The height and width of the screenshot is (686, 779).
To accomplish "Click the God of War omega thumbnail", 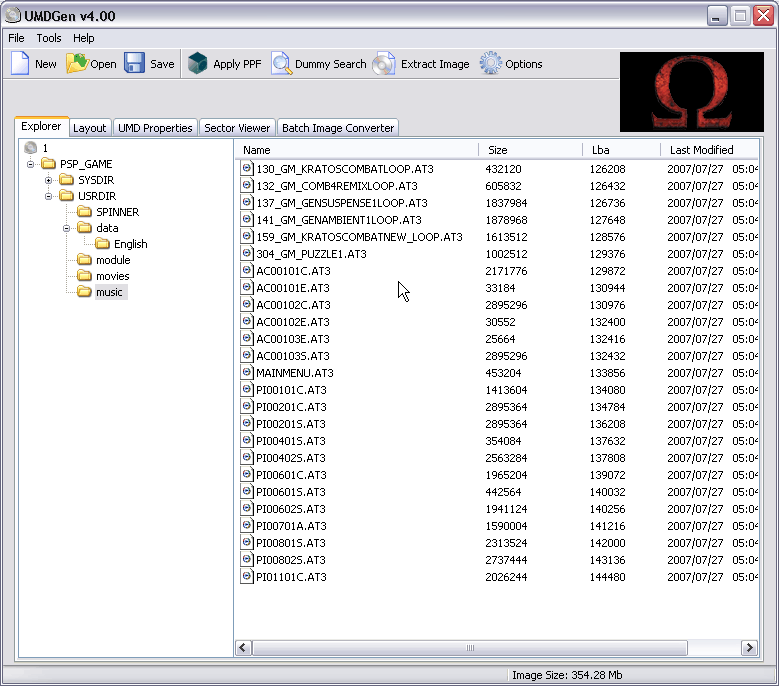I will (x=692, y=92).
